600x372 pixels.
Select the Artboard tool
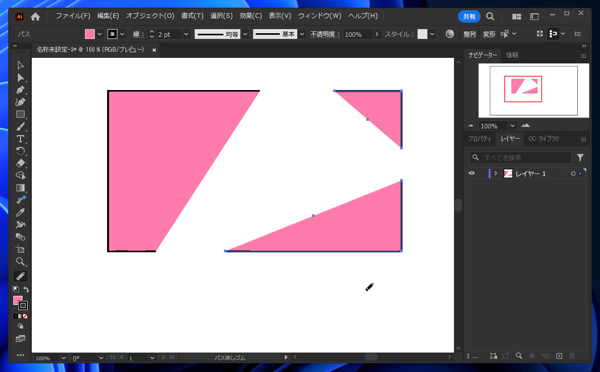coord(20,249)
